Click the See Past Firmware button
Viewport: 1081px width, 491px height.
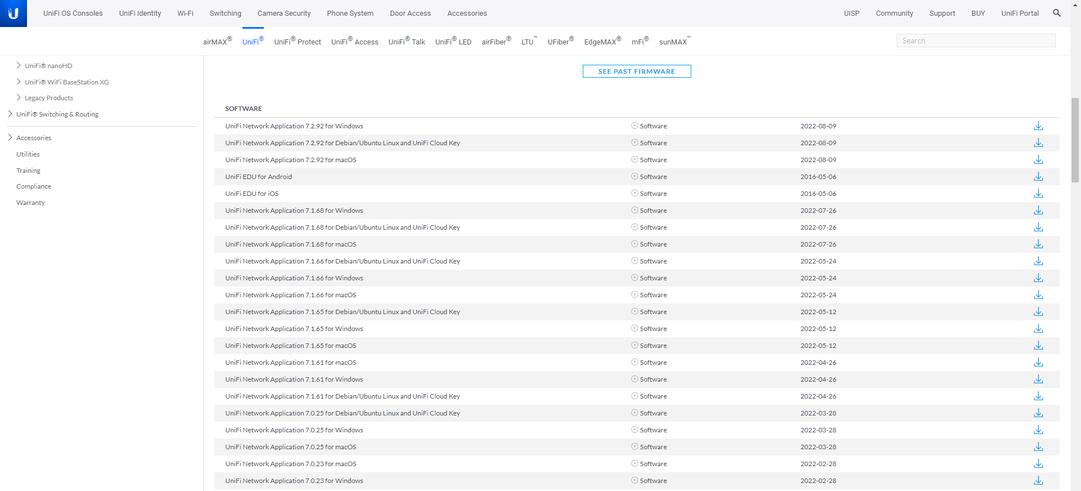tap(636, 72)
